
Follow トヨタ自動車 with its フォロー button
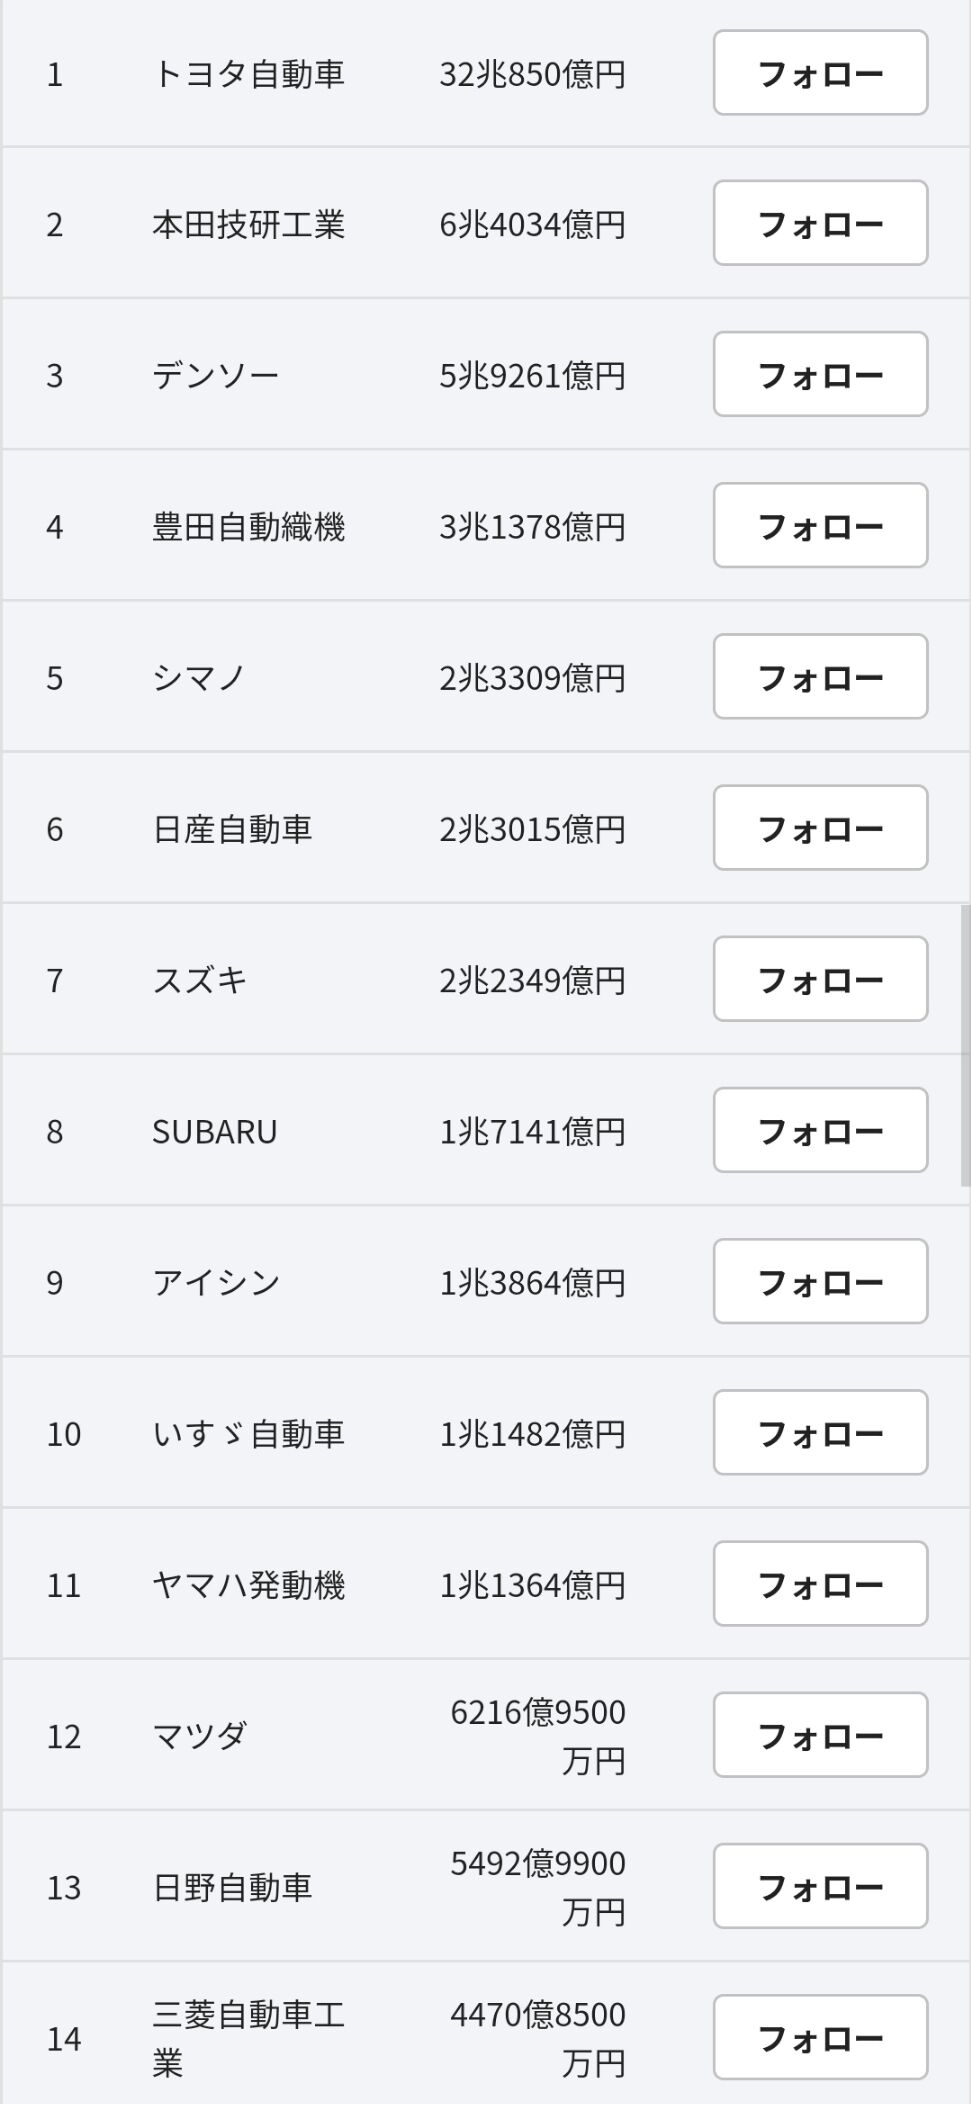pos(820,73)
